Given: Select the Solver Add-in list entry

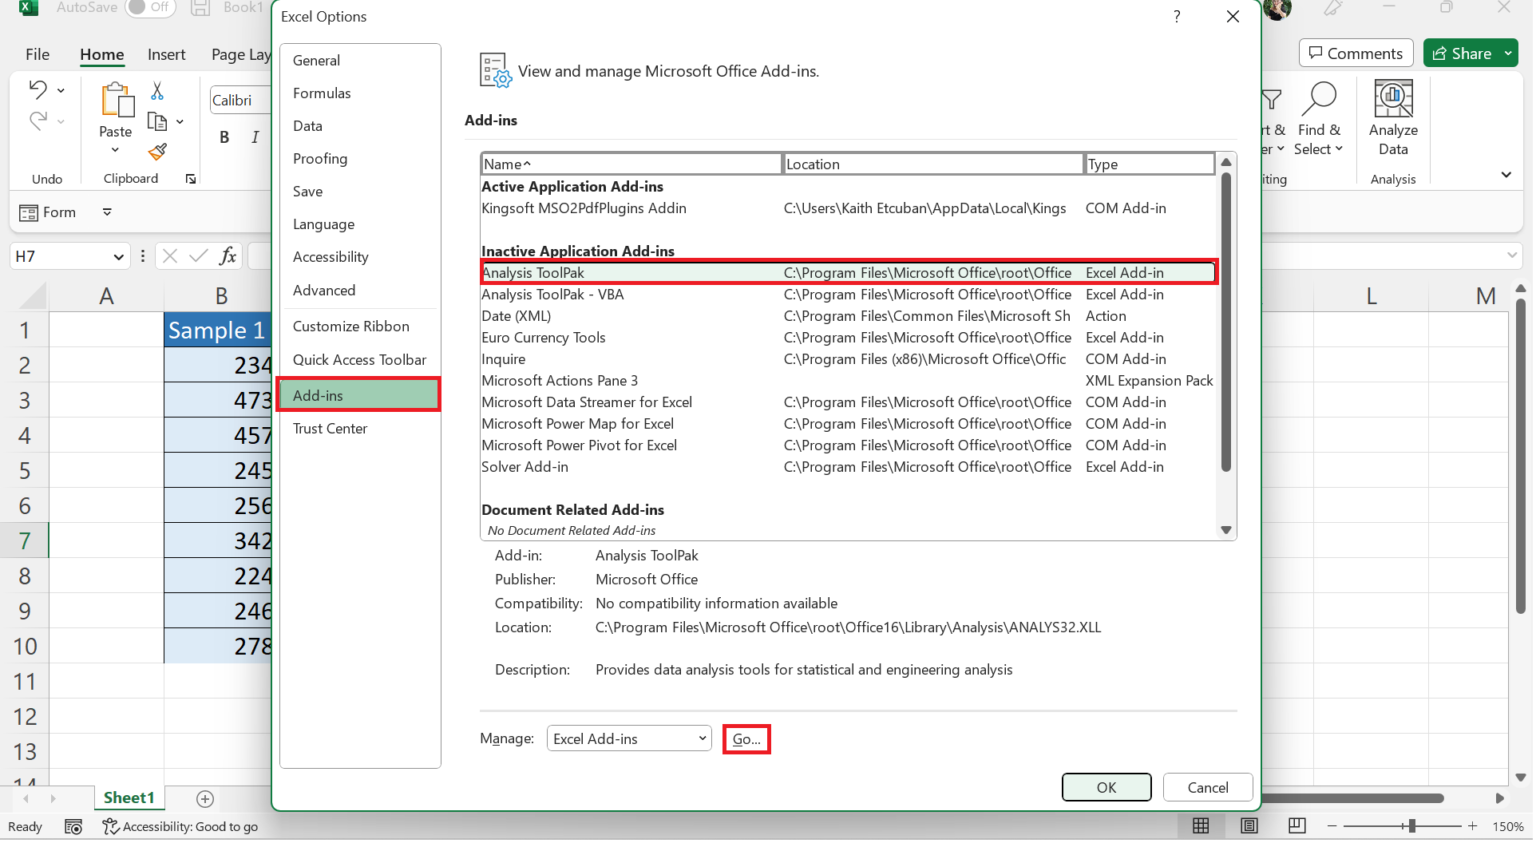Looking at the screenshot, I should tap(524, 466).
